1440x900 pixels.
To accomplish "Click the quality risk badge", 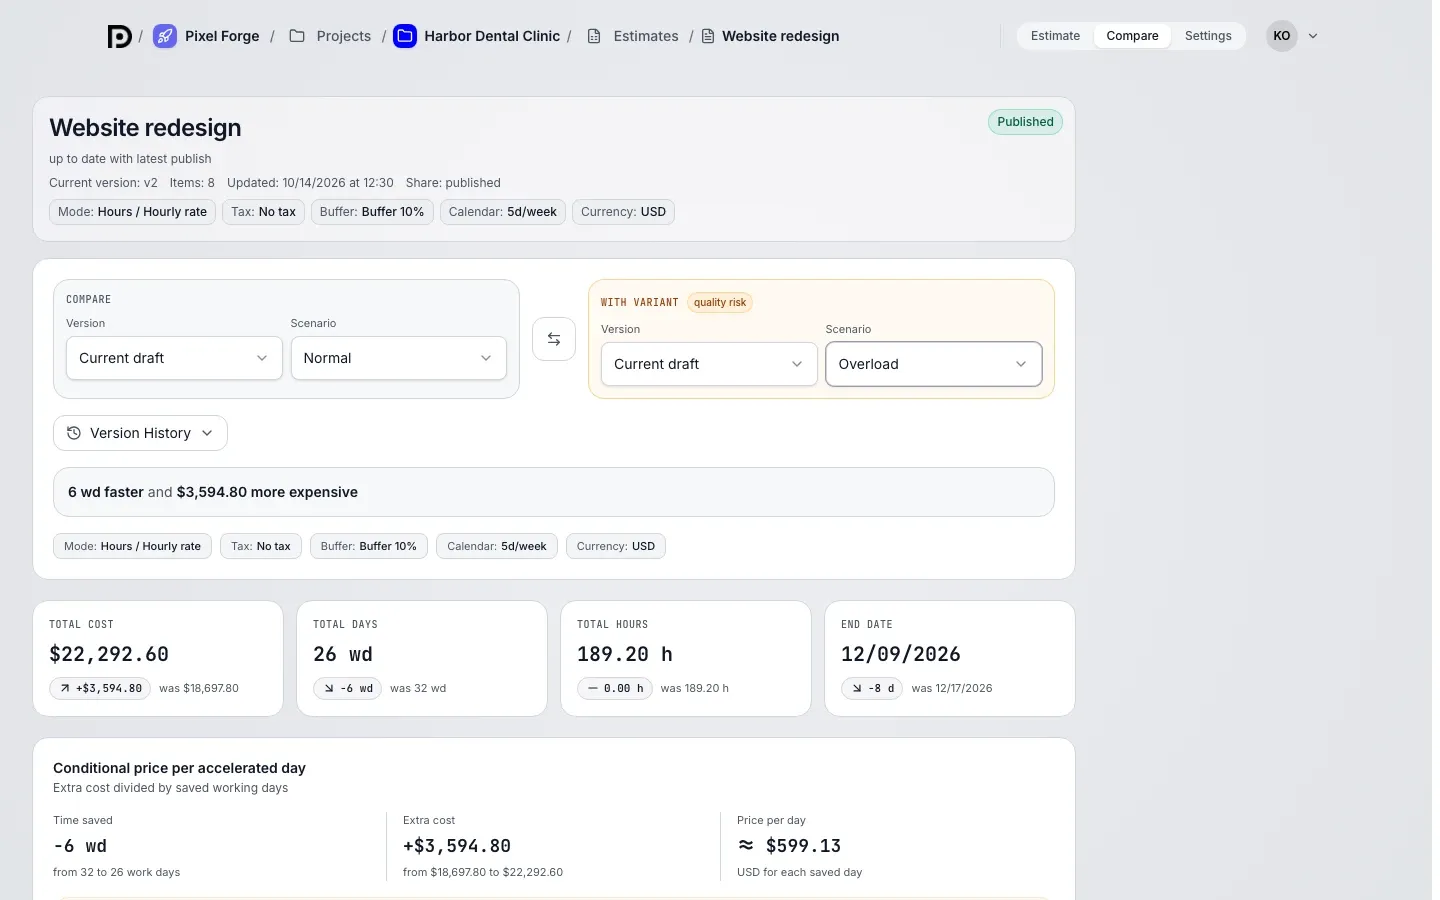I will (x=720, y=302).
